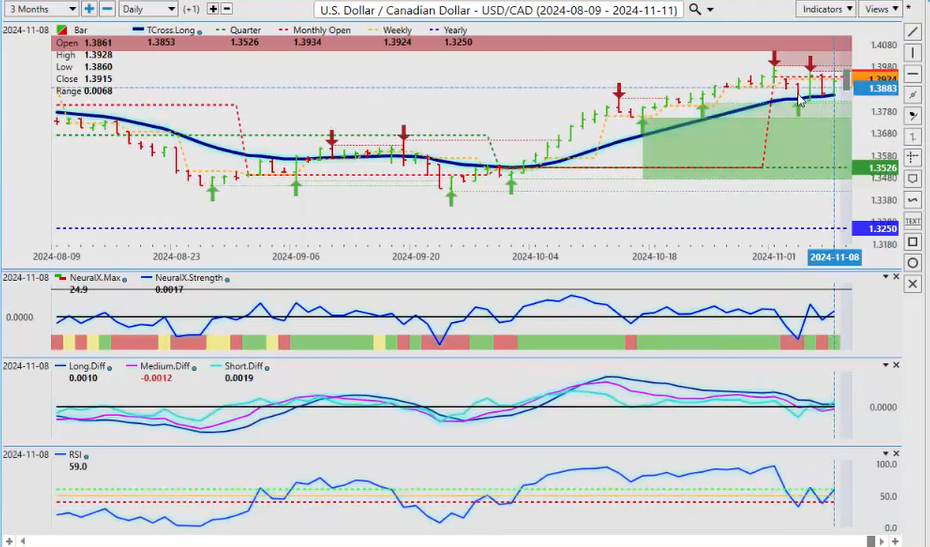Select the circle shape drawing tool

[913, 263]
